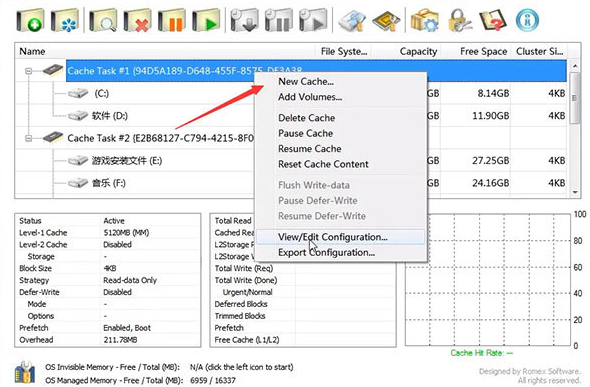Click the 8.14GB free space cell
Screen dimensions: 590x387
pos(493,93)
